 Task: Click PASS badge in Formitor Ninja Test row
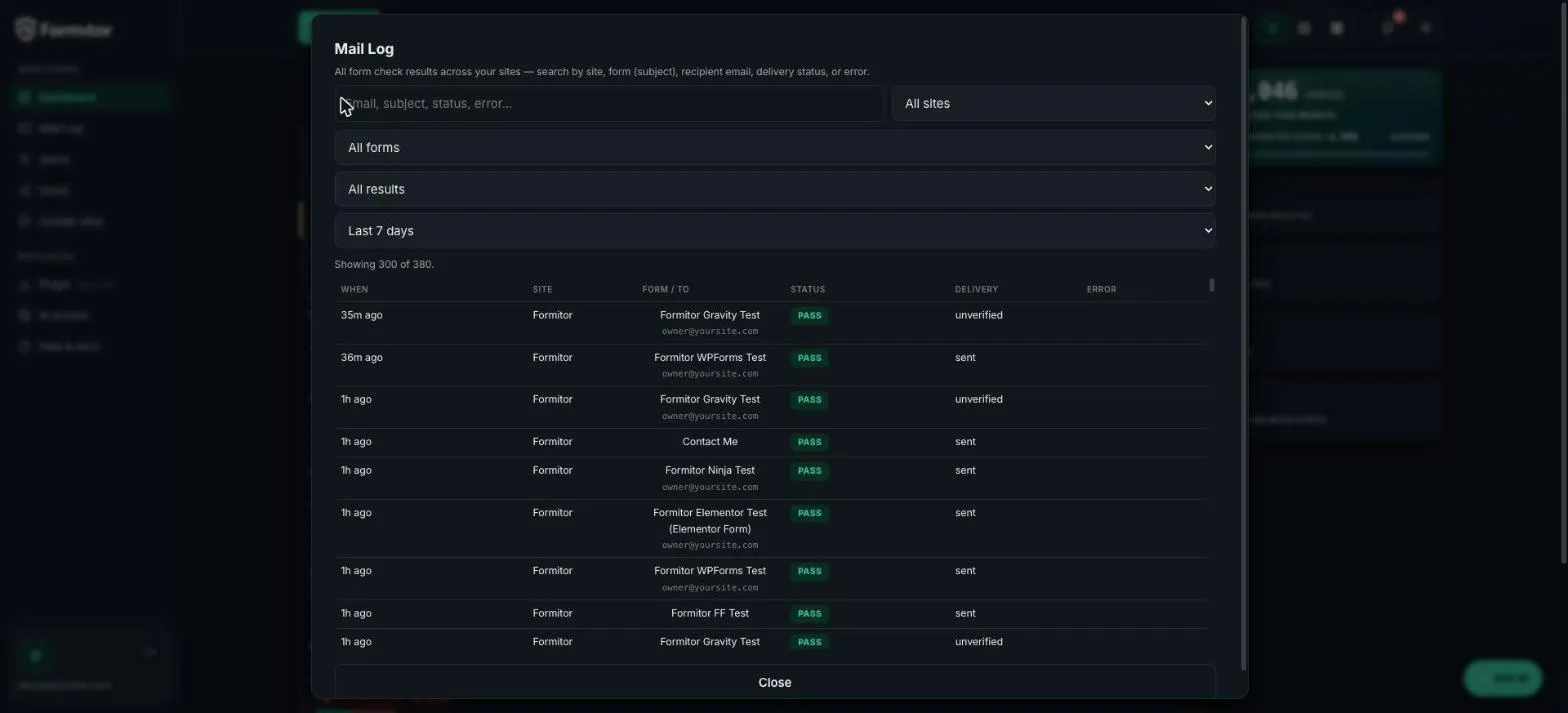click(x=809, y=471)
